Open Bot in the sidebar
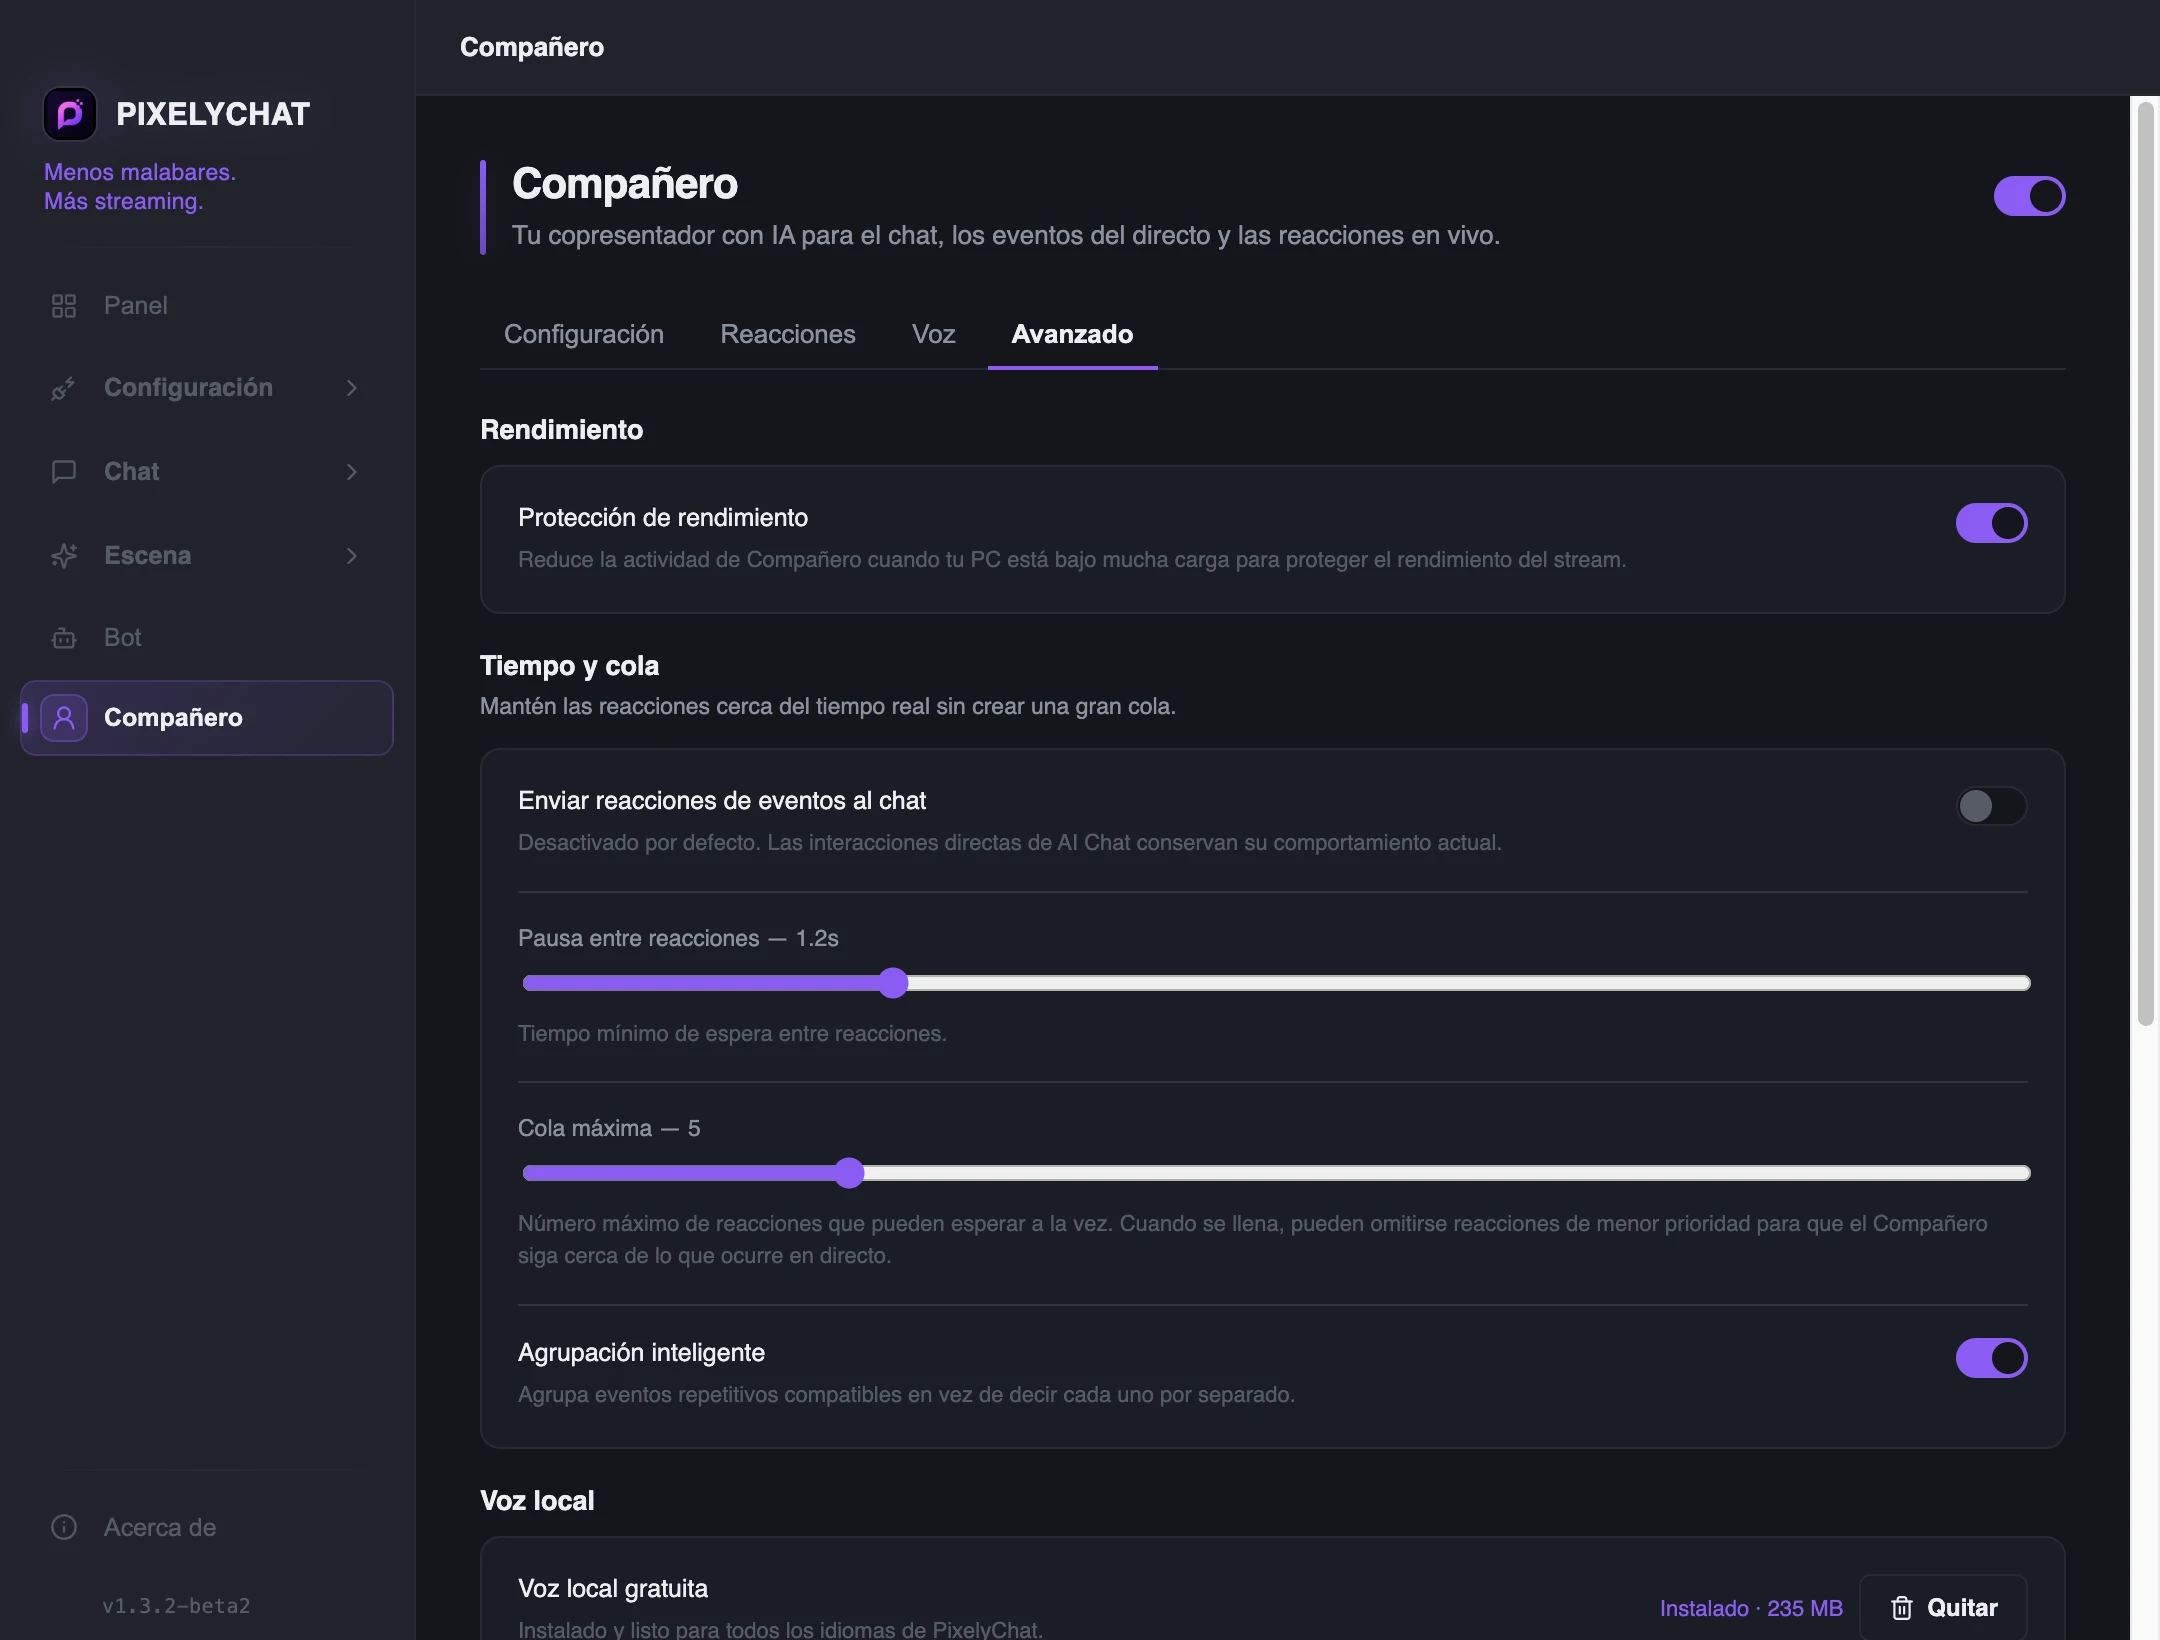The height and width of the screenshot is (1640, 2160). [x=207, y=638]
